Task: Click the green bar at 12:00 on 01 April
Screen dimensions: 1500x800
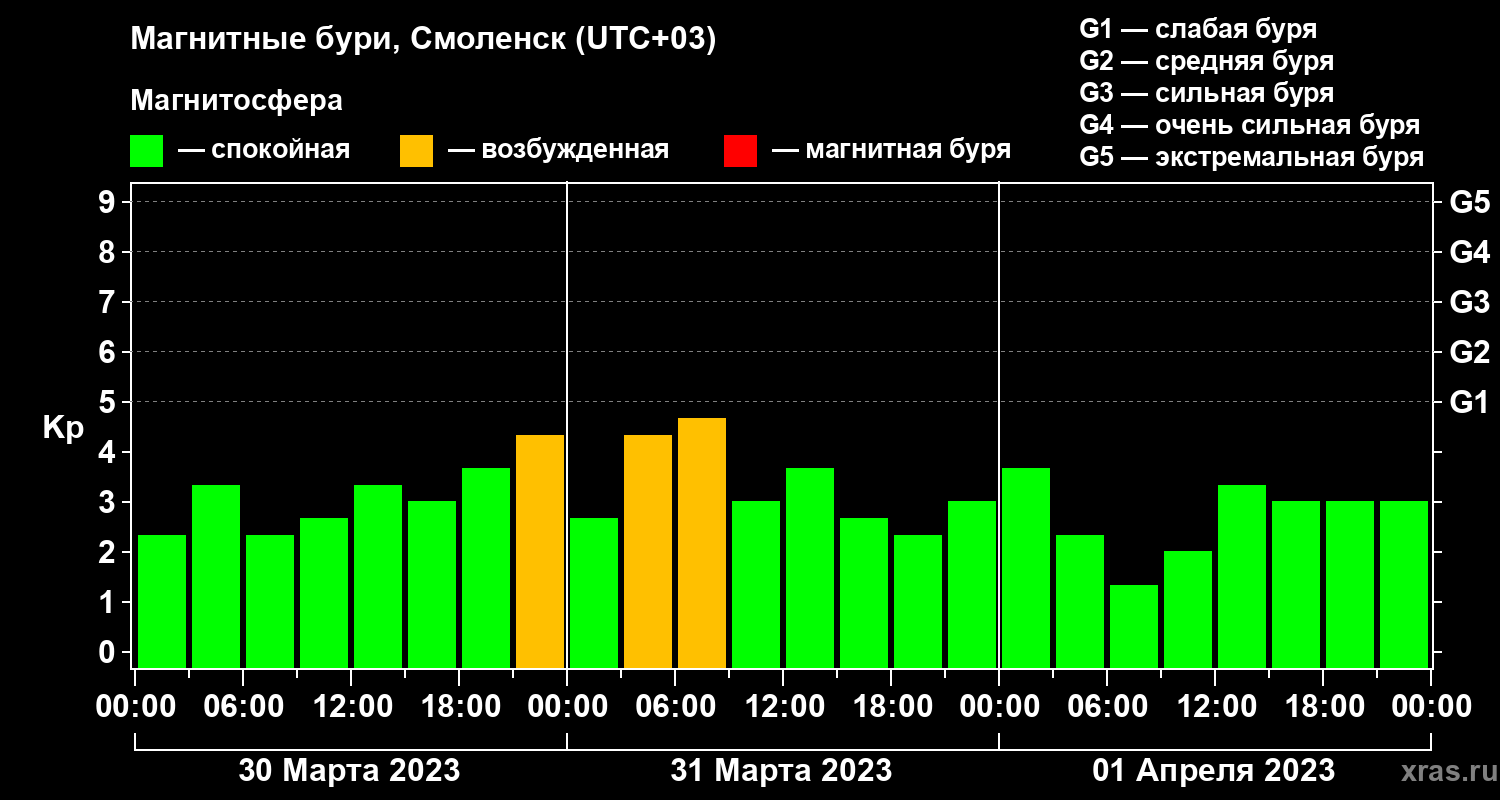Action: (x=1242, y=577)
